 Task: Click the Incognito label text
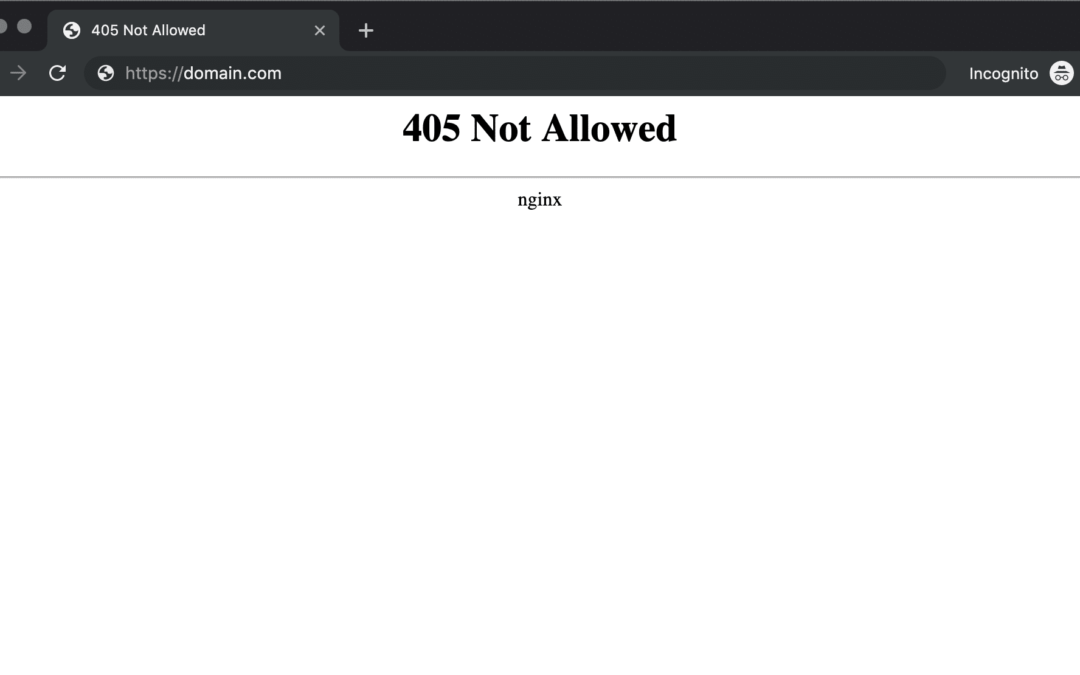1003,73
